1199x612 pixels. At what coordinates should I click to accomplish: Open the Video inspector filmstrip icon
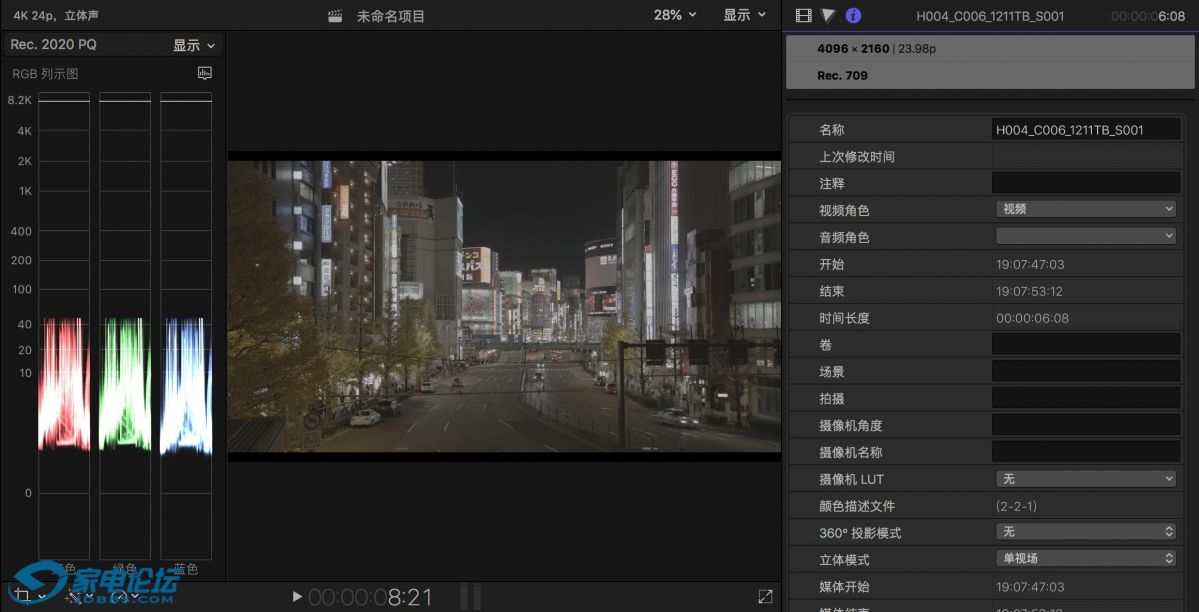[802, 15]
